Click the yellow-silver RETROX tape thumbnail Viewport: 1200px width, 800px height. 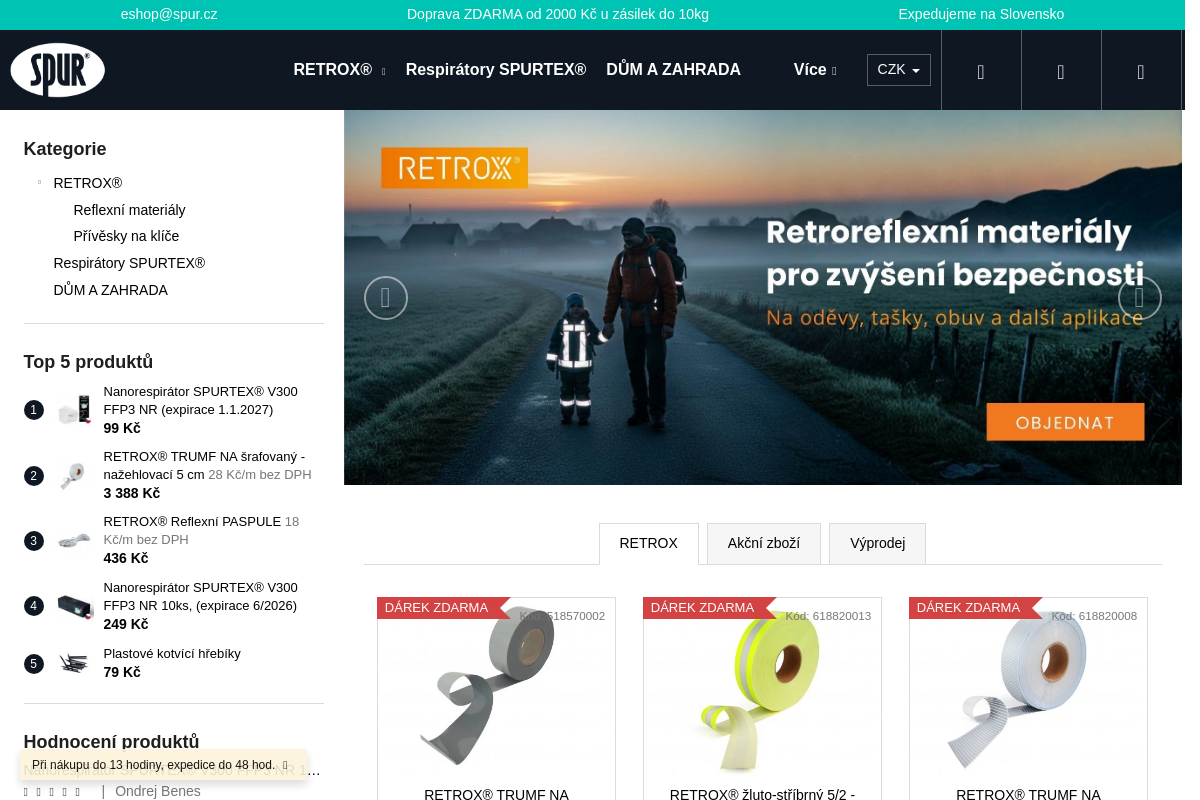coord(761,690)
